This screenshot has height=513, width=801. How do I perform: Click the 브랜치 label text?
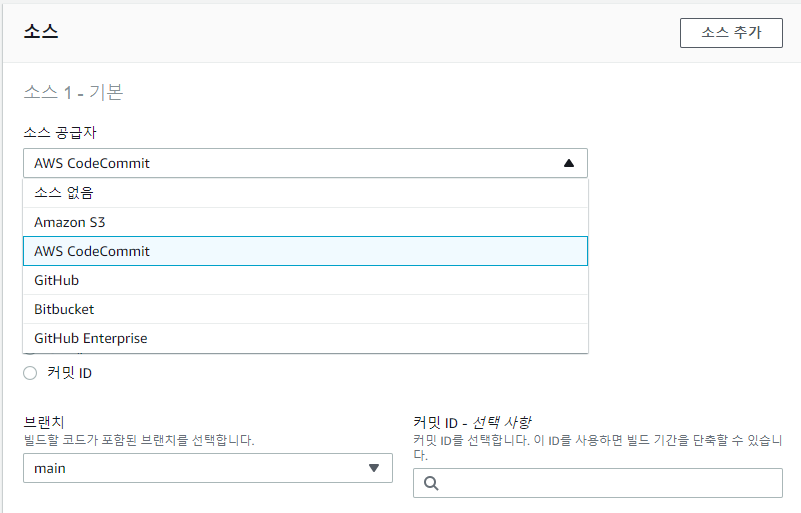tap(44, 422)
